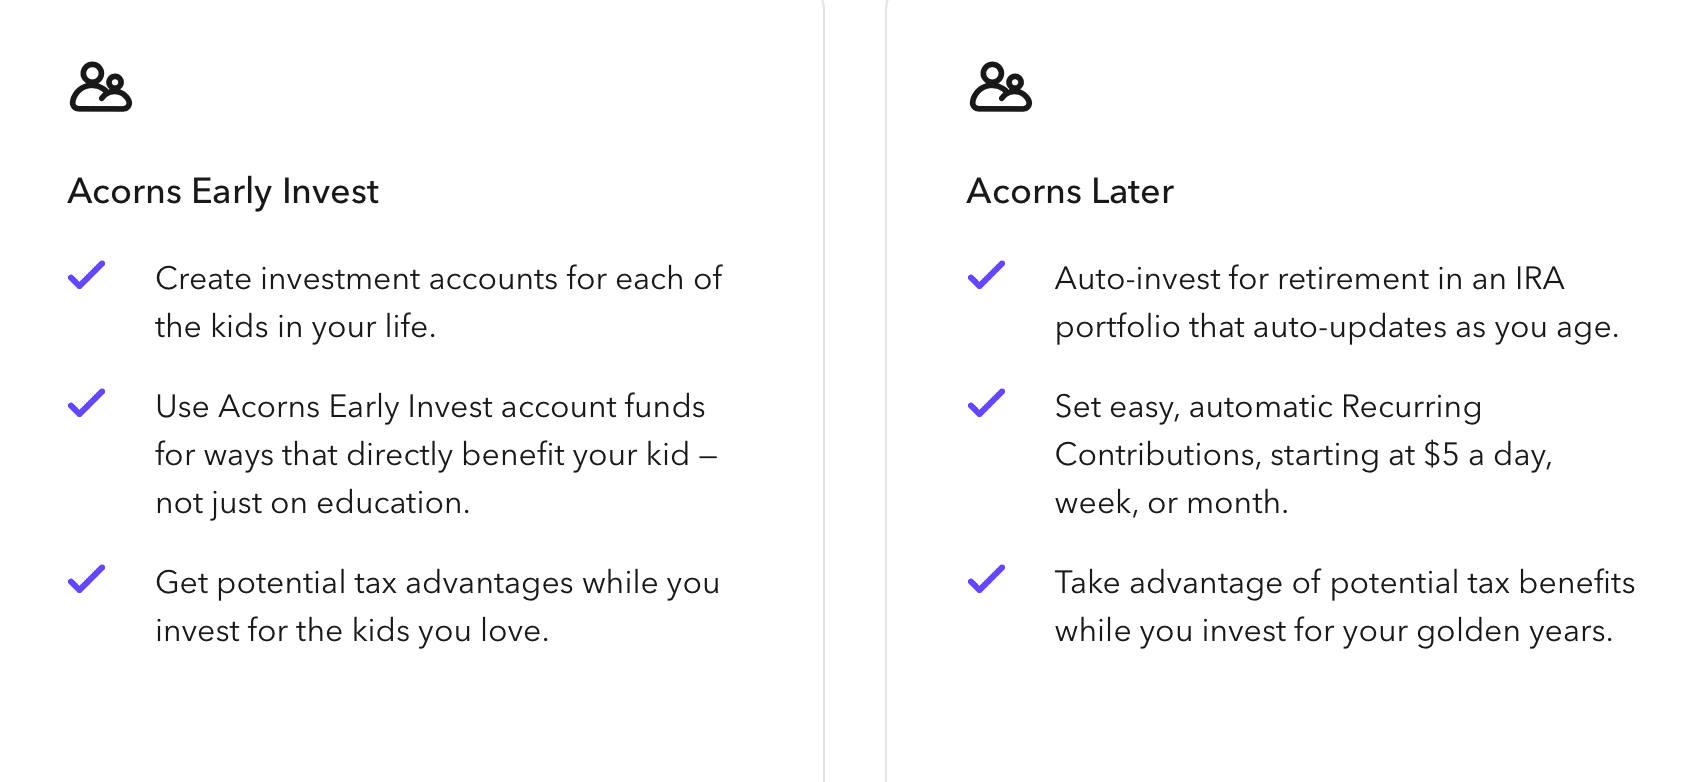Click 'not just on education.' text line
This screenshot has height=782, width=1698.
(312, 503)
